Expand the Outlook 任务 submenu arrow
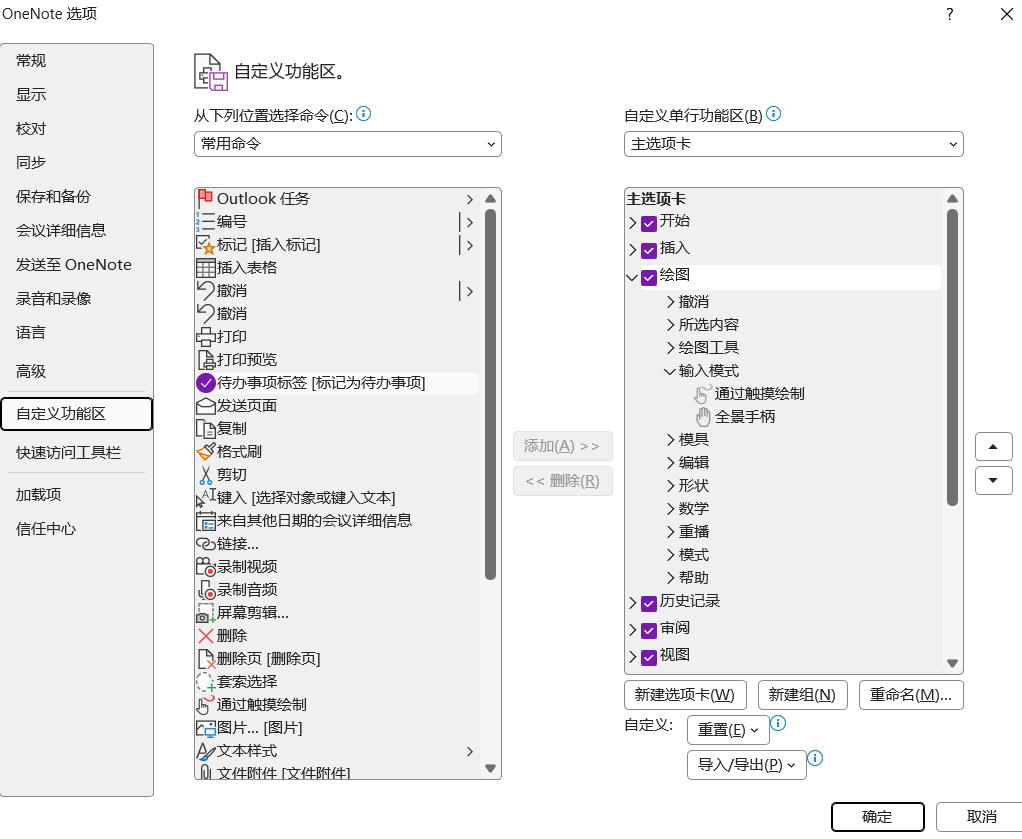The image size is (1022, 839). point(469,199)
